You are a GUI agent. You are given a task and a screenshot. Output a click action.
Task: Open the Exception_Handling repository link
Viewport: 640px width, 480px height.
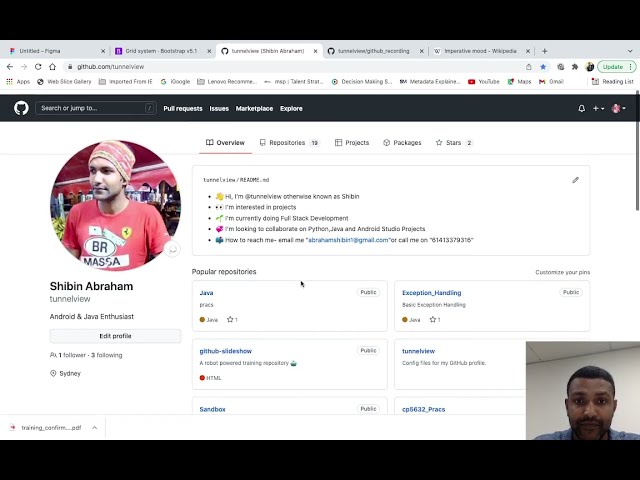tap(431, 293)
